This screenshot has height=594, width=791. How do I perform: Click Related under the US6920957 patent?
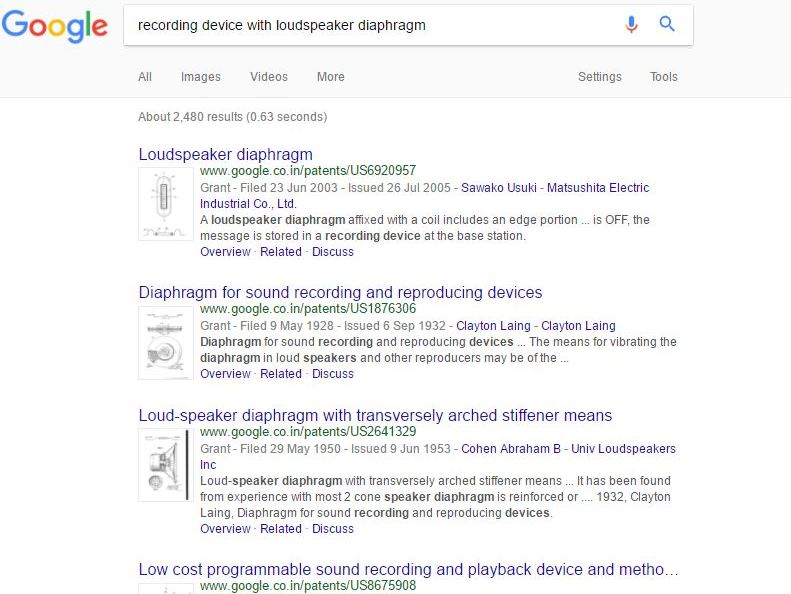280,252
